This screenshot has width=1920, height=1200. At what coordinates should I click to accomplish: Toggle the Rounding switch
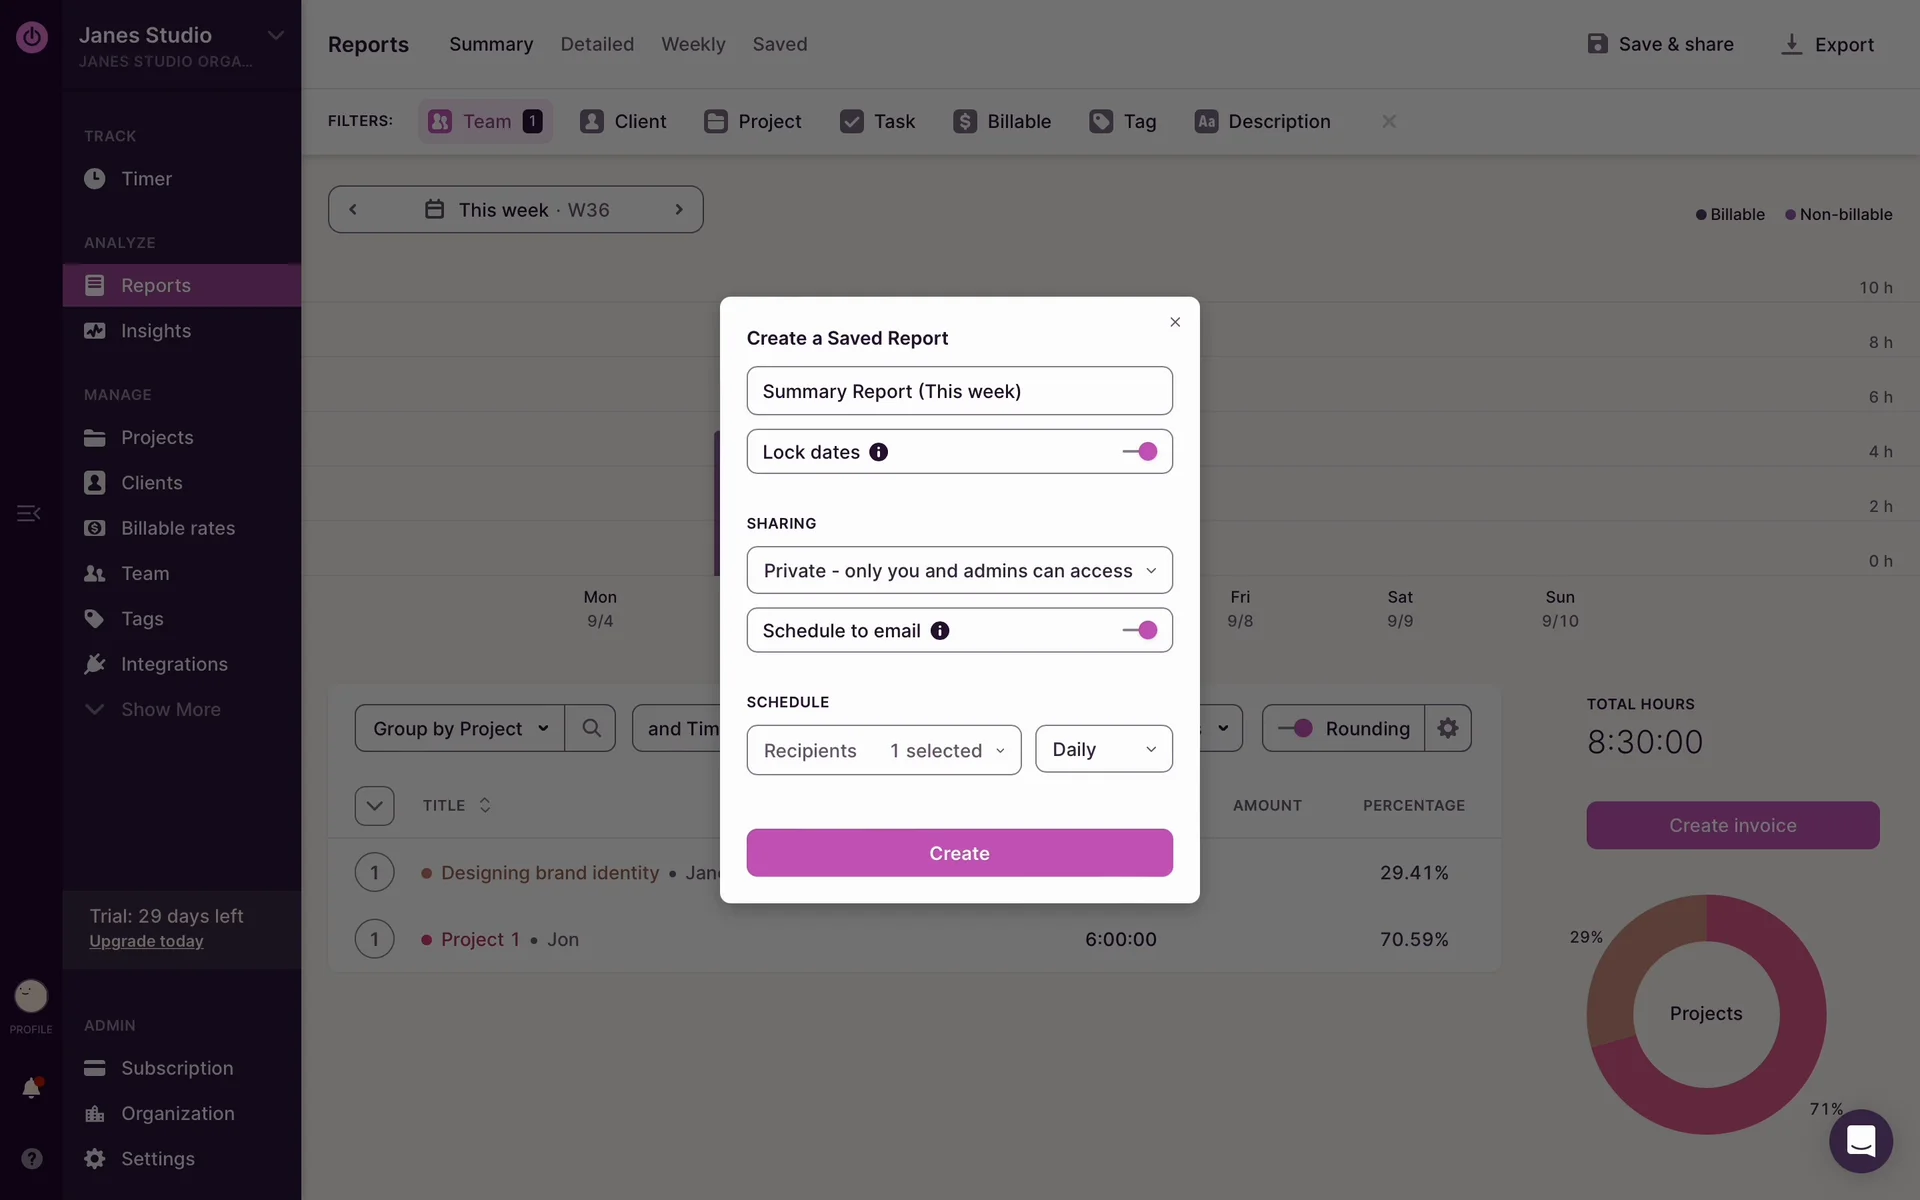point(1296,729)
